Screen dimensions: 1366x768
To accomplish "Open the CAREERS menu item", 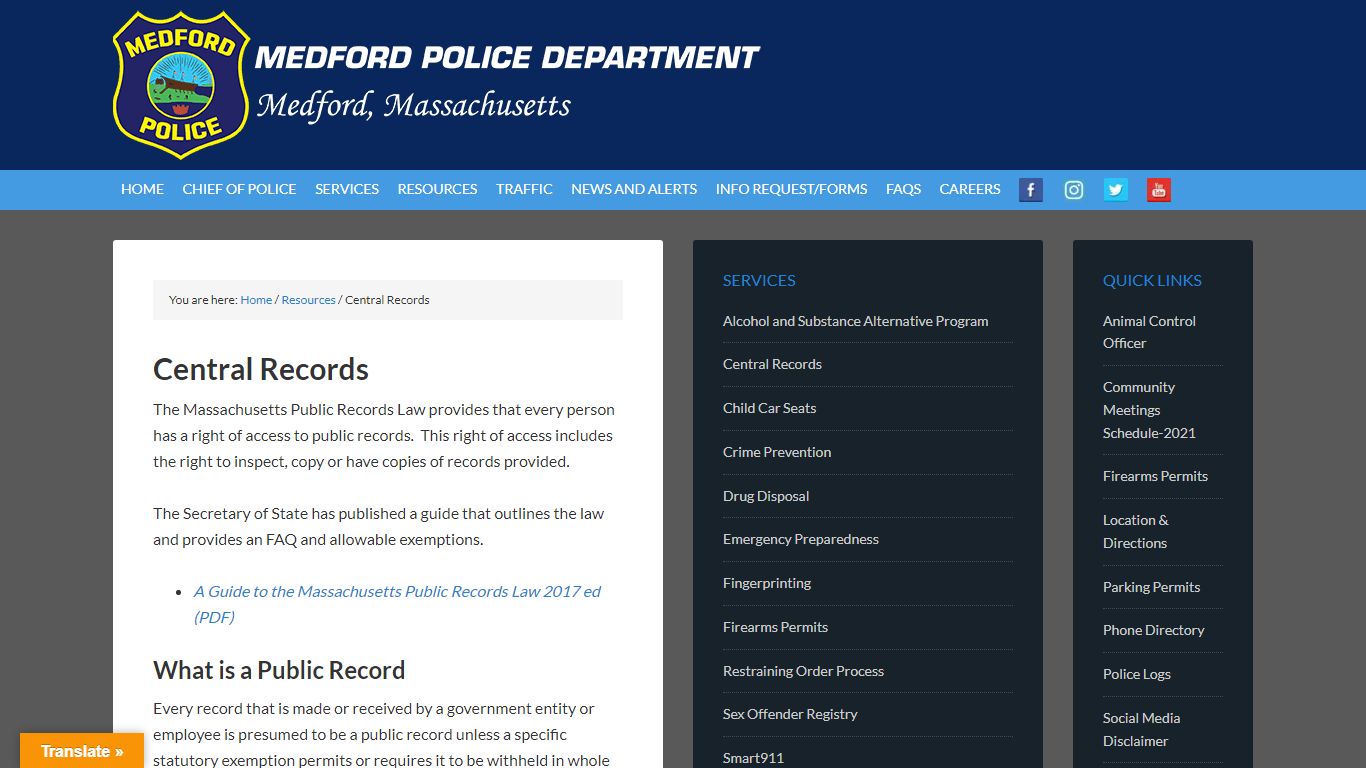I will [970, 189].
